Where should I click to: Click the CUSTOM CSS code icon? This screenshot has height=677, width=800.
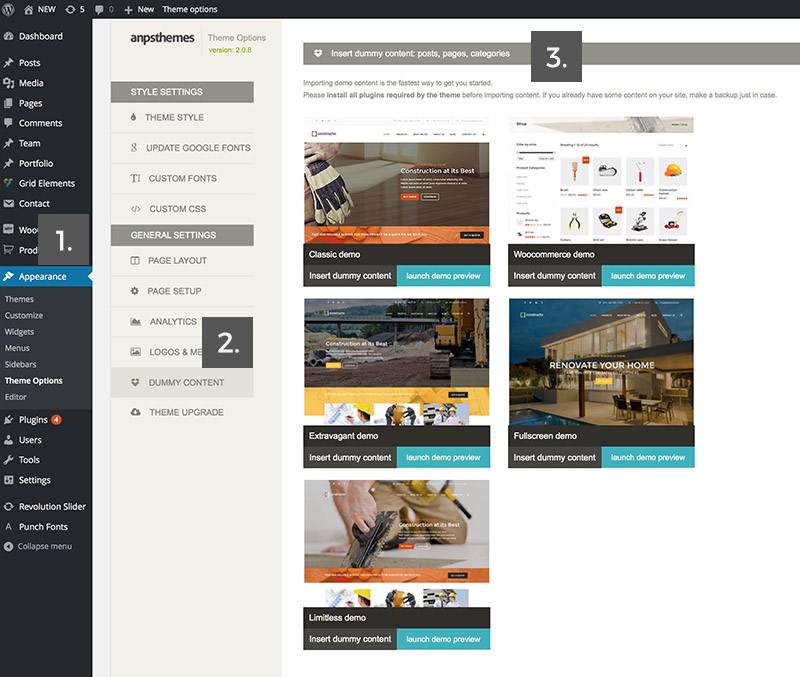click(135, 209)
